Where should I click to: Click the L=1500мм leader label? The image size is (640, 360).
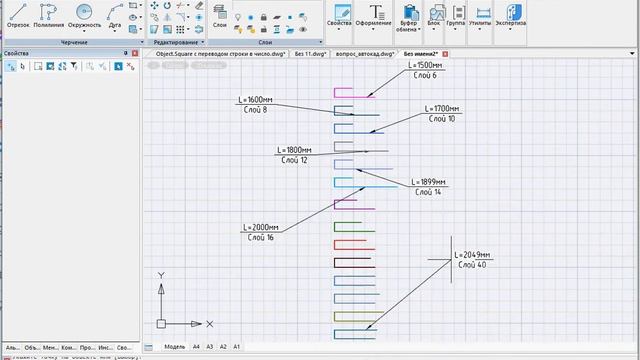click(x=425, y=65)
